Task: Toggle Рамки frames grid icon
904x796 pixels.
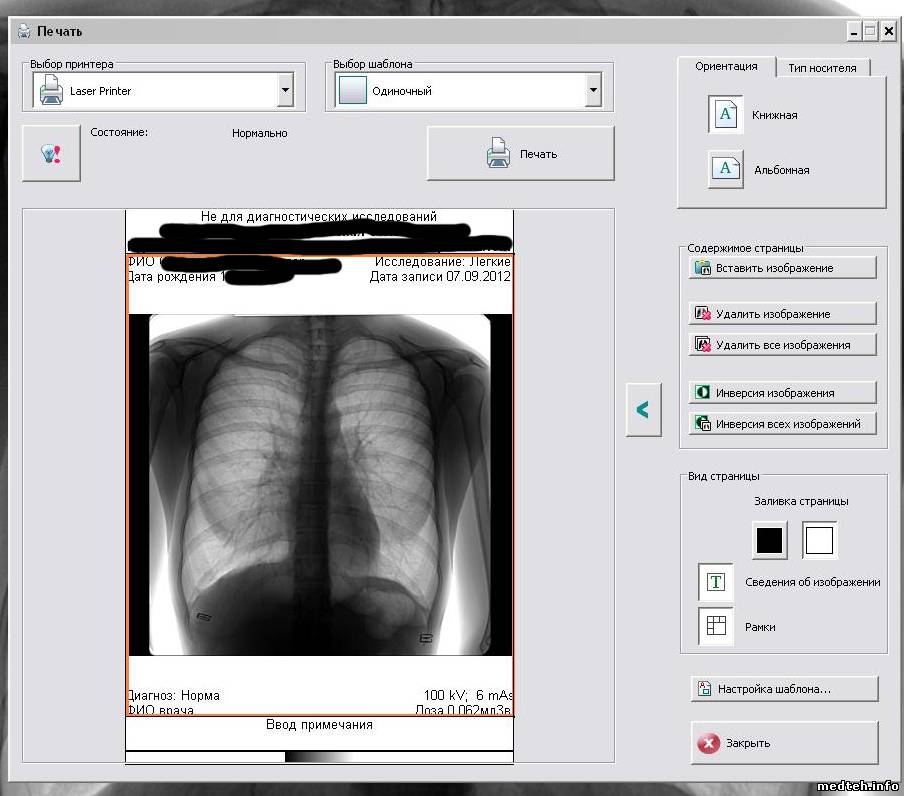Action: (716, 626)
